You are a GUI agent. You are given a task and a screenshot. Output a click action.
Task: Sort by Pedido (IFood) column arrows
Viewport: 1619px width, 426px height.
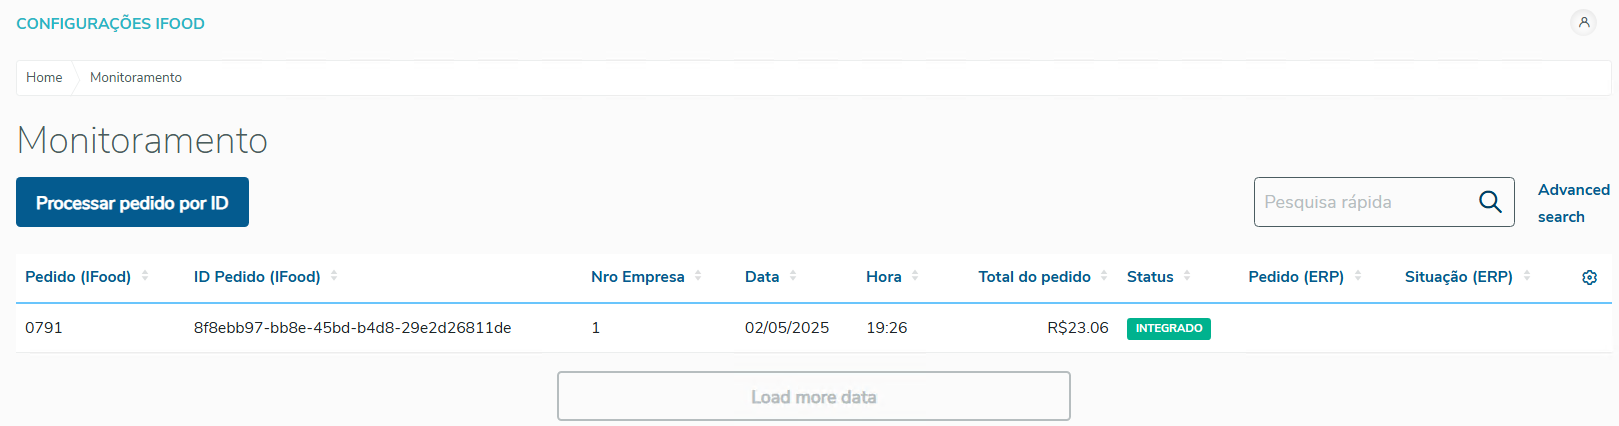coord(145,276)
